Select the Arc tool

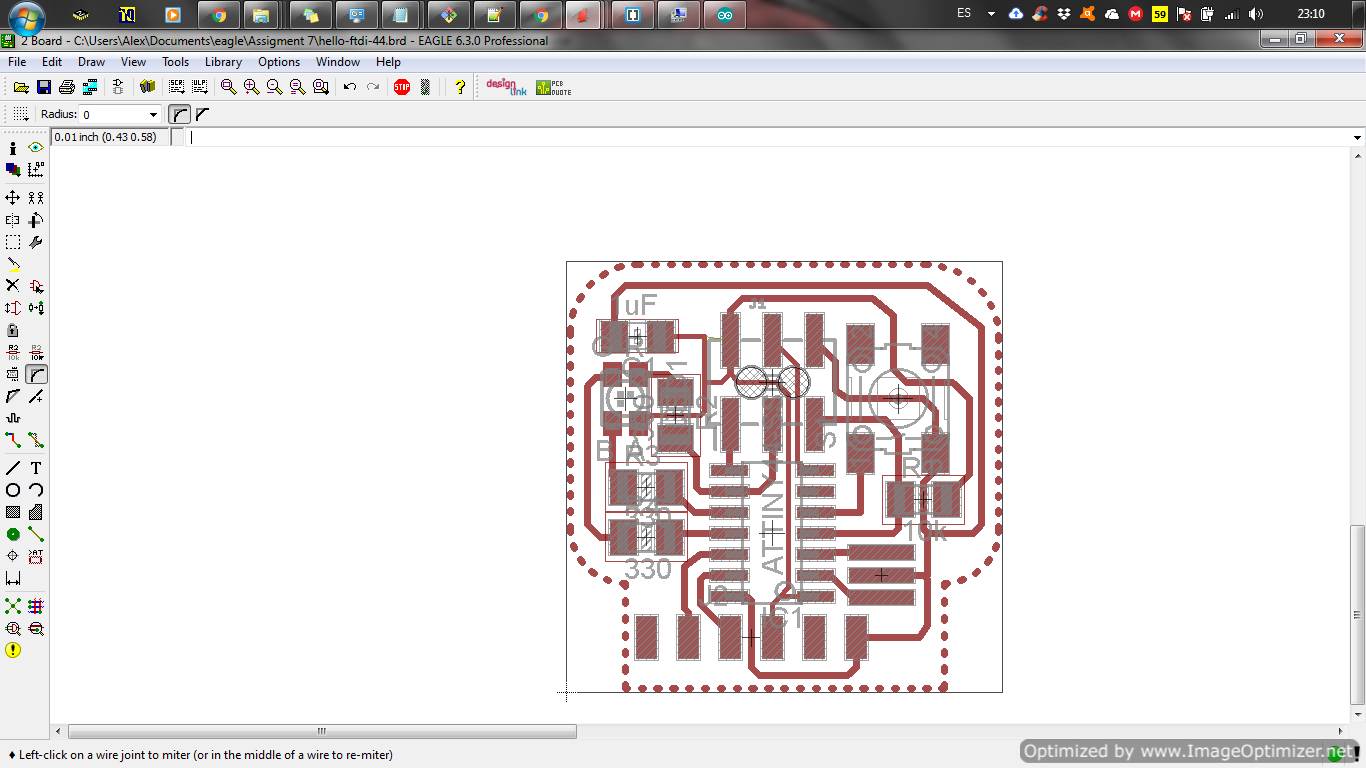[x=36, y=490]
